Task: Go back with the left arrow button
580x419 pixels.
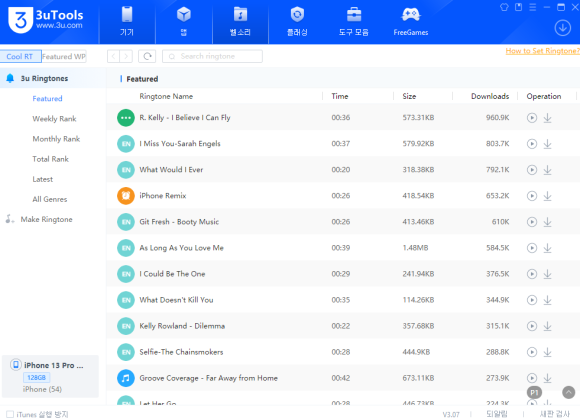Action: click(x=114, y=56)
